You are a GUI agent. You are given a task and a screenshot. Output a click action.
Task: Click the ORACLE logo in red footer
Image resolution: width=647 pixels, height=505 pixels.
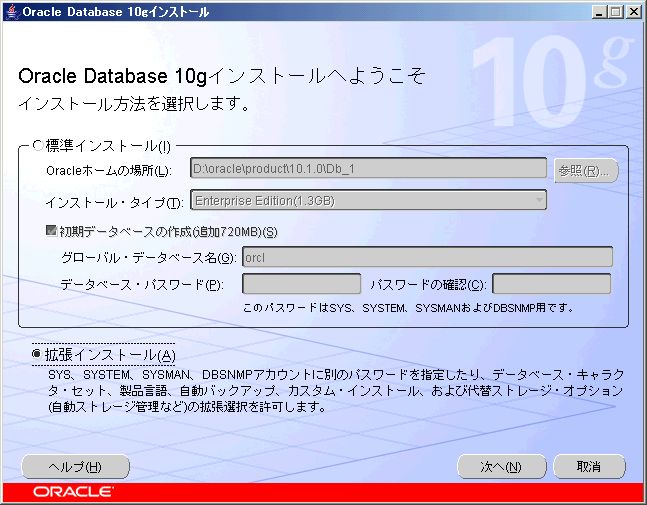coord(73,492)
